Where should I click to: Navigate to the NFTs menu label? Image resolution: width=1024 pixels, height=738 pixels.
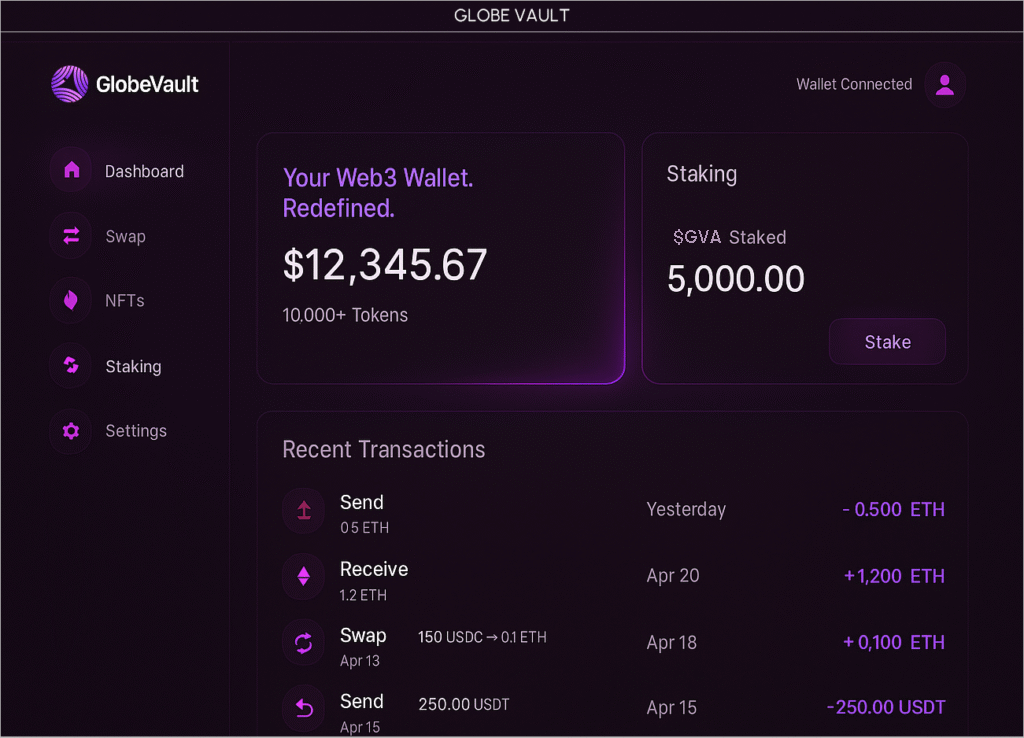point(125,301)
